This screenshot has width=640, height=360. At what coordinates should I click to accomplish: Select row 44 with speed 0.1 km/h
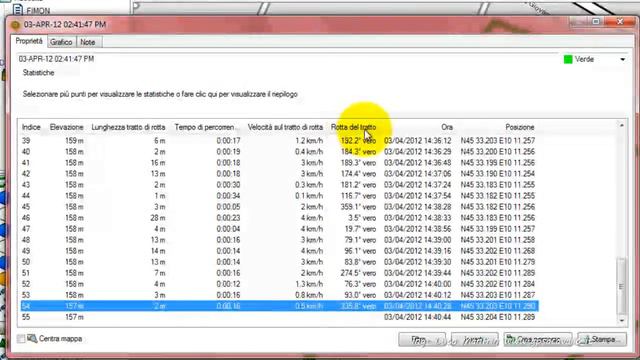click(280, 196)
